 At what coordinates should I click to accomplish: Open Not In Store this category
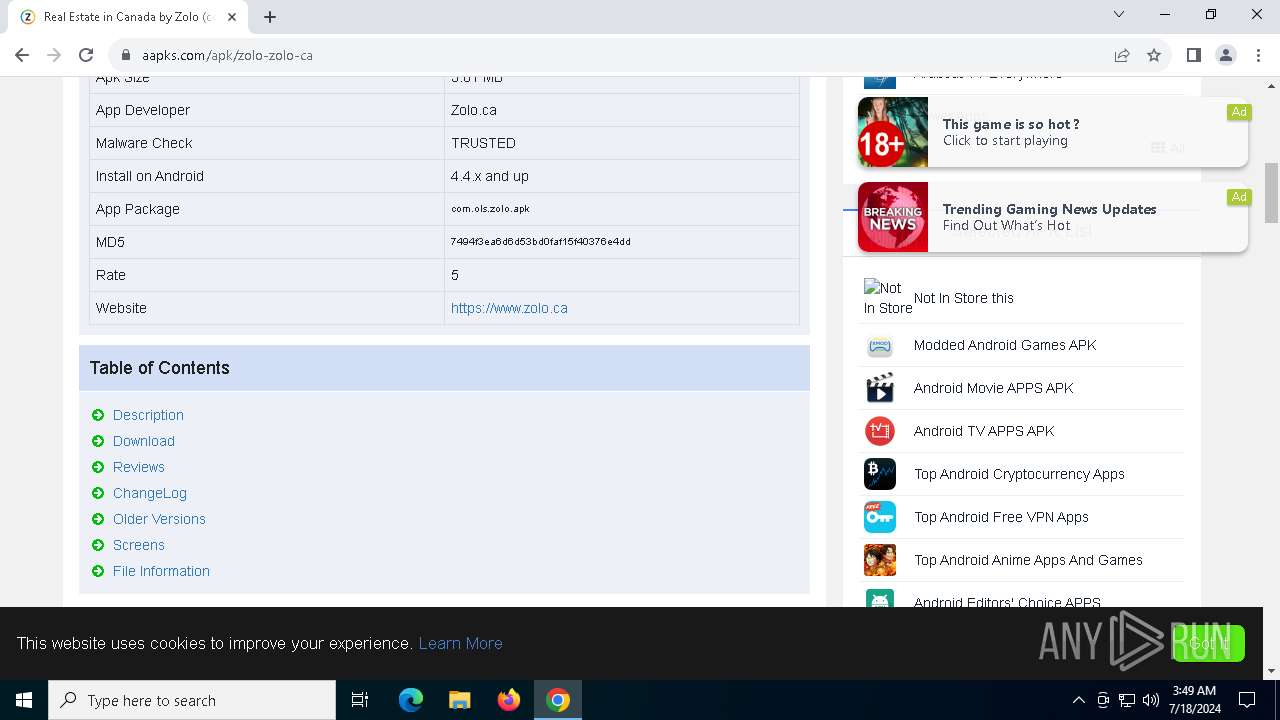pos(964,298)
